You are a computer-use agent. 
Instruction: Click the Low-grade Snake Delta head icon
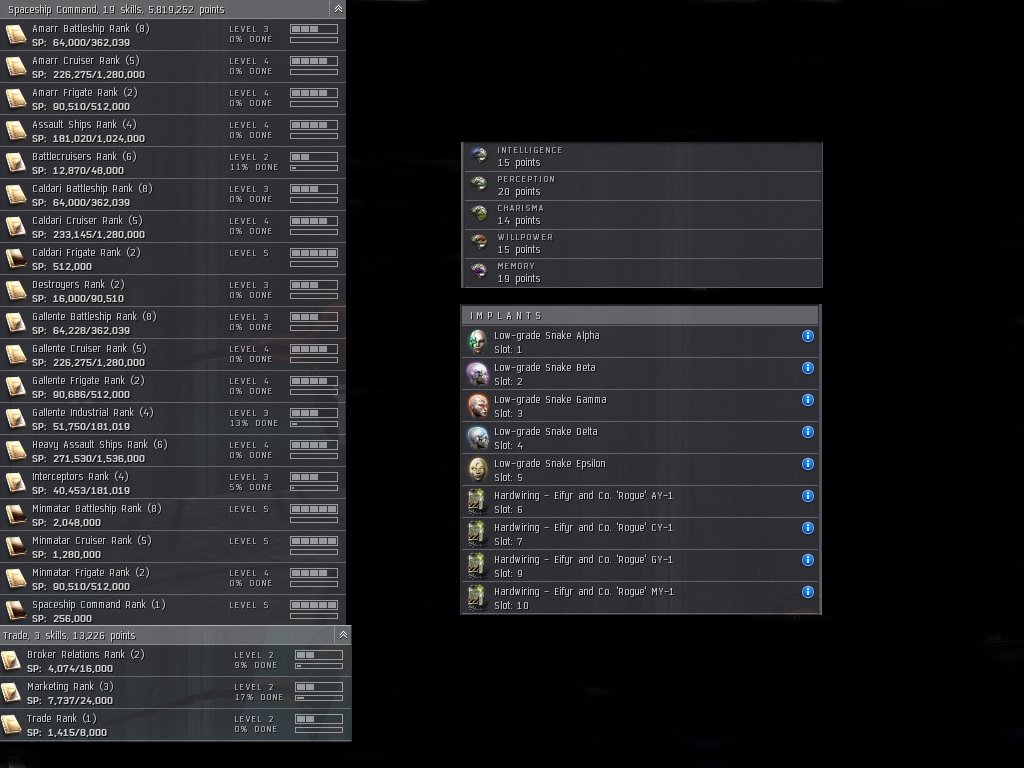pyautogui.click(x=477, y=438)
